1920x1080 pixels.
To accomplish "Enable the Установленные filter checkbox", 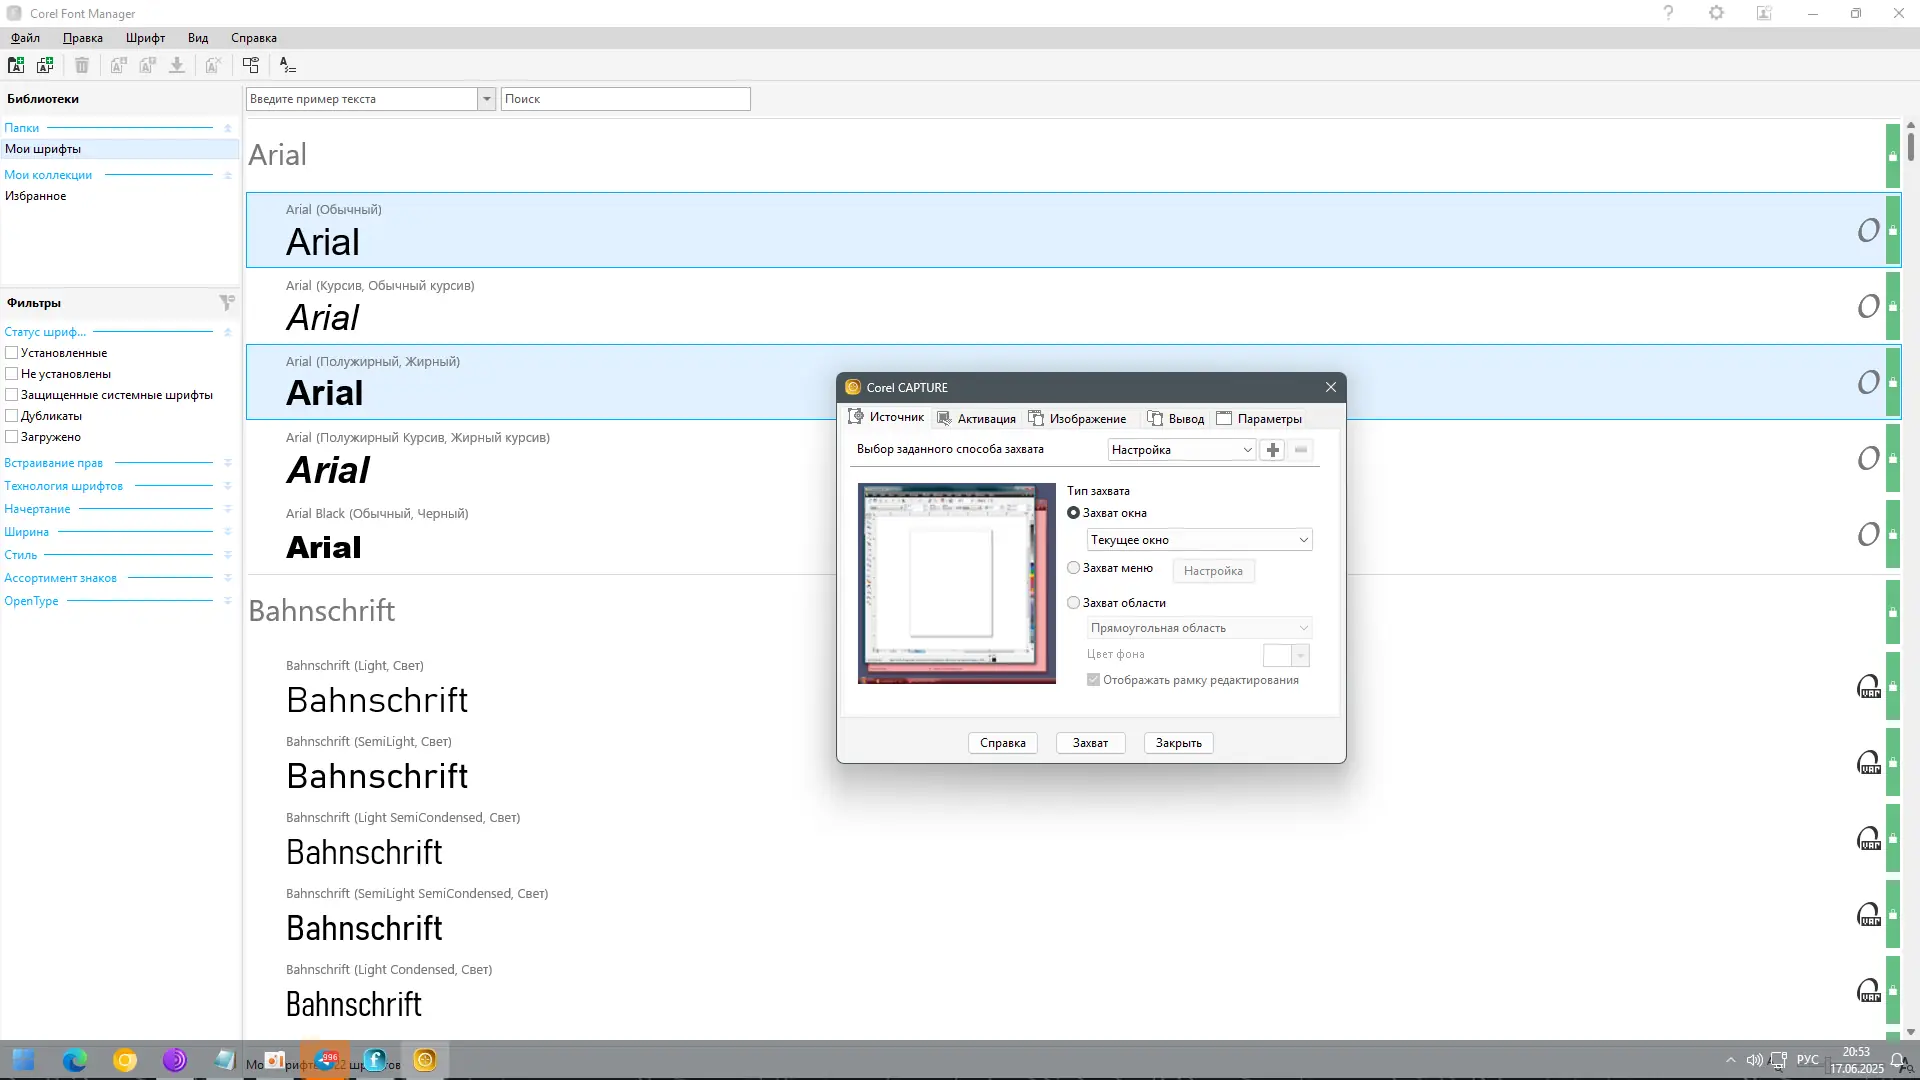I will [12, 353].
